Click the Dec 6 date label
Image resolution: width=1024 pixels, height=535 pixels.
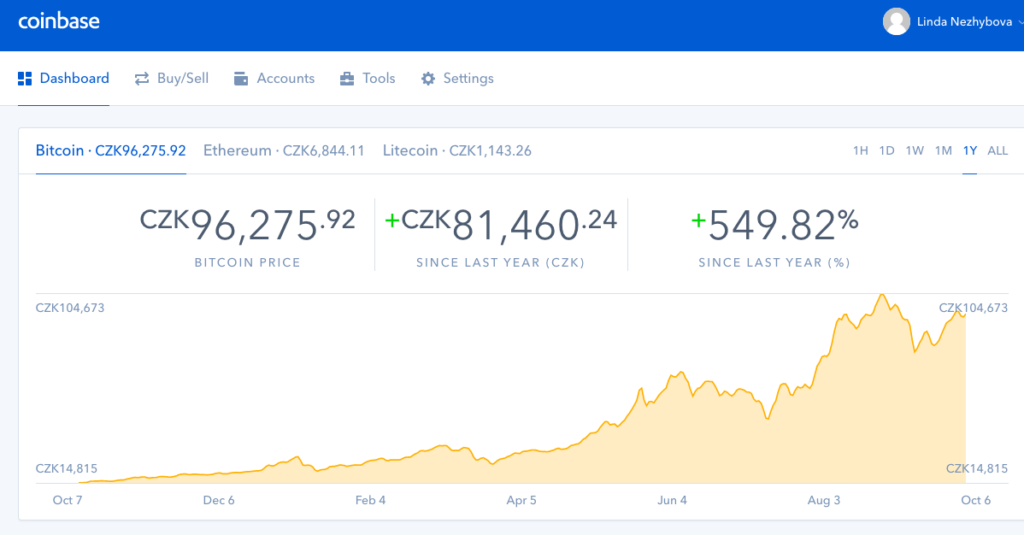coord(219,500)
